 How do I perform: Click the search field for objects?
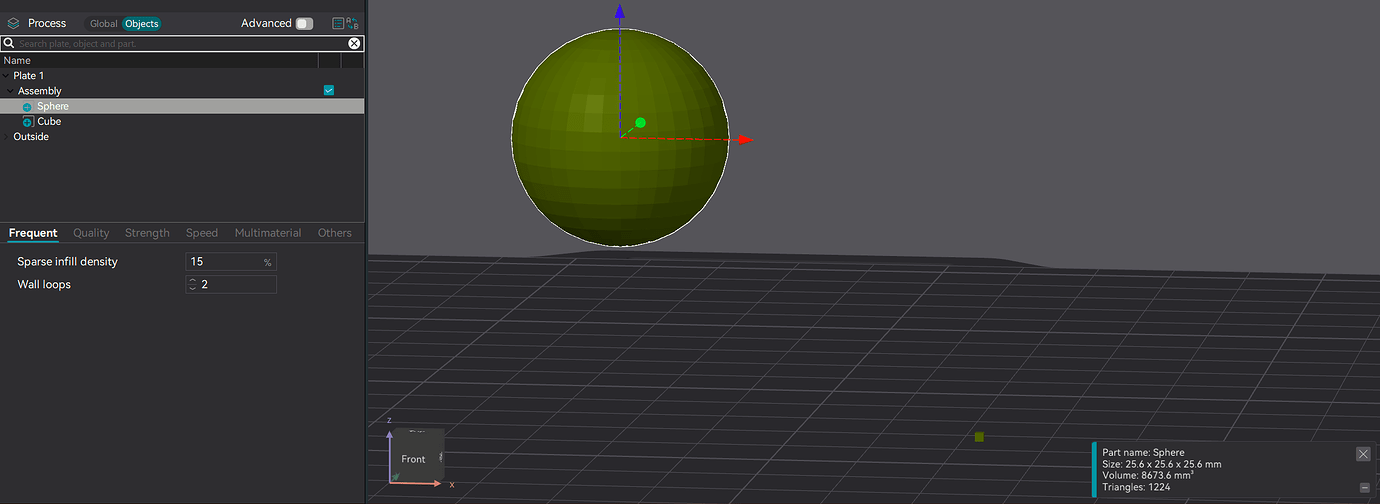tap(182, 44)
